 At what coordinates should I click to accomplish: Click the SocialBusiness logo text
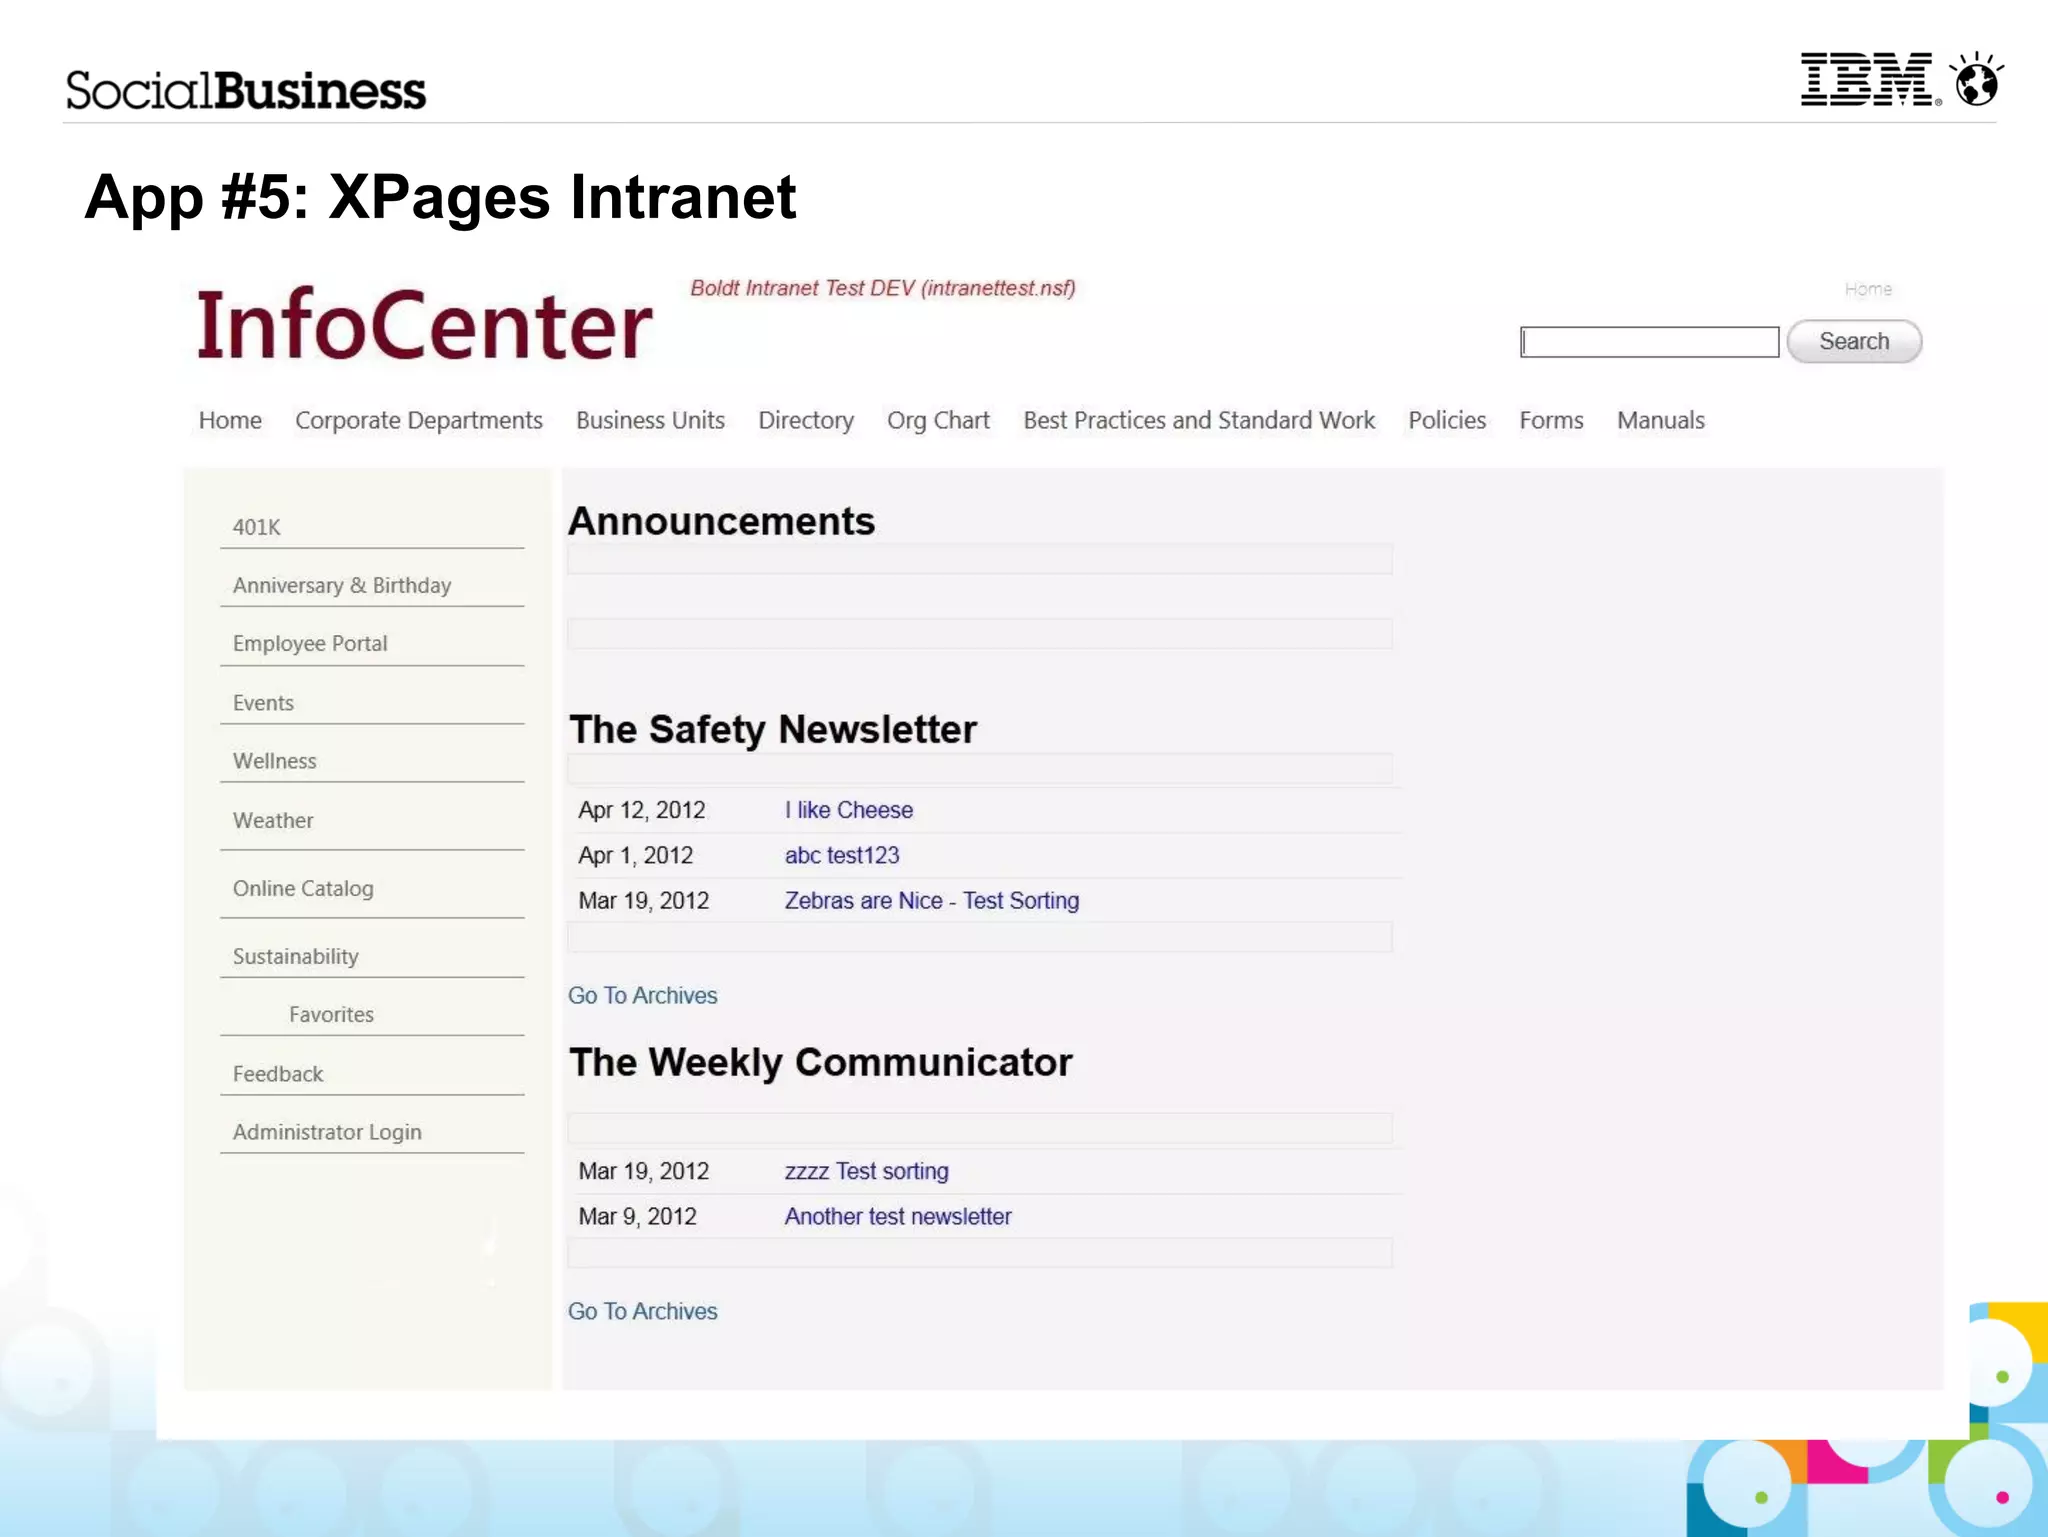click(x=246, y=90)
